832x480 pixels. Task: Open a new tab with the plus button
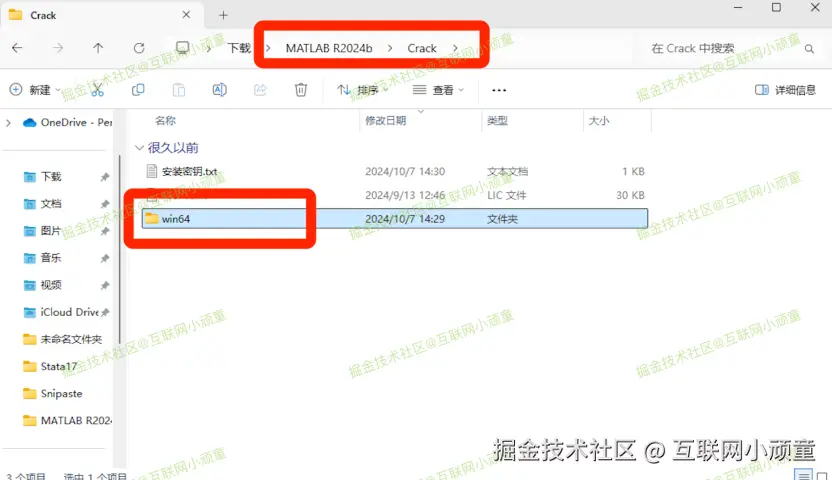223,15
